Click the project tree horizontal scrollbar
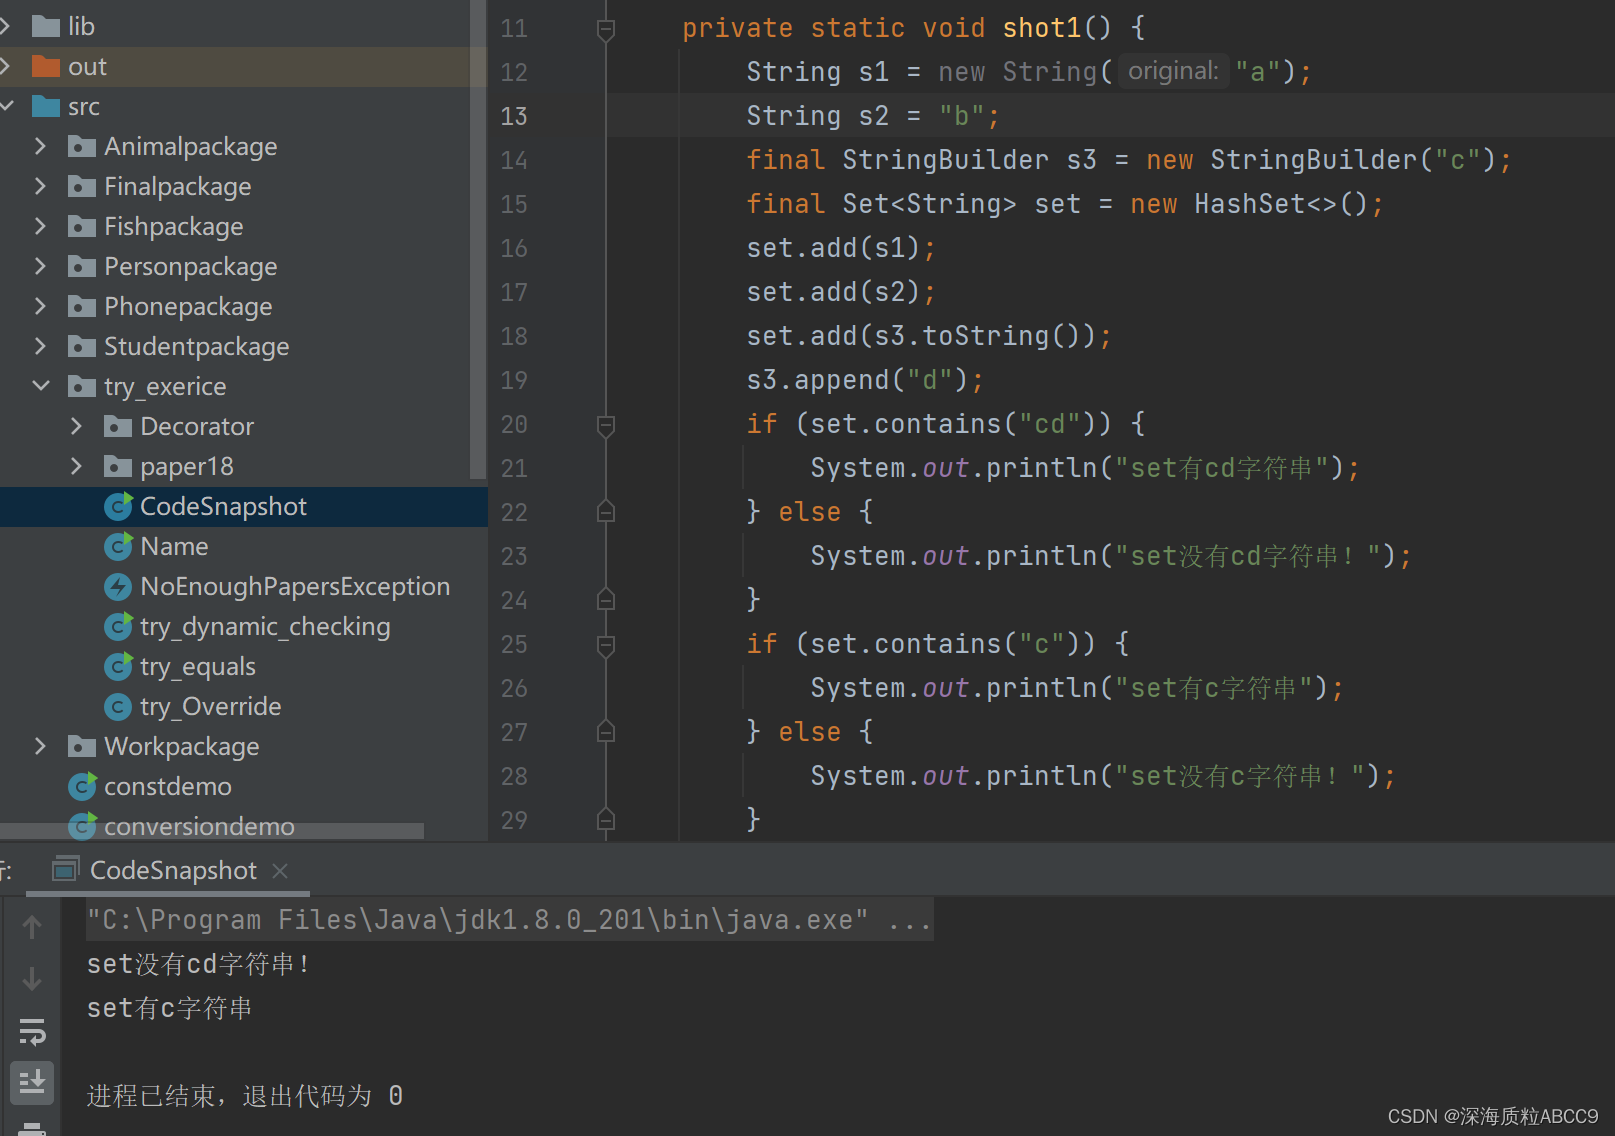The width and height of the screenshot is (1615, 1136). coord(212,831)
